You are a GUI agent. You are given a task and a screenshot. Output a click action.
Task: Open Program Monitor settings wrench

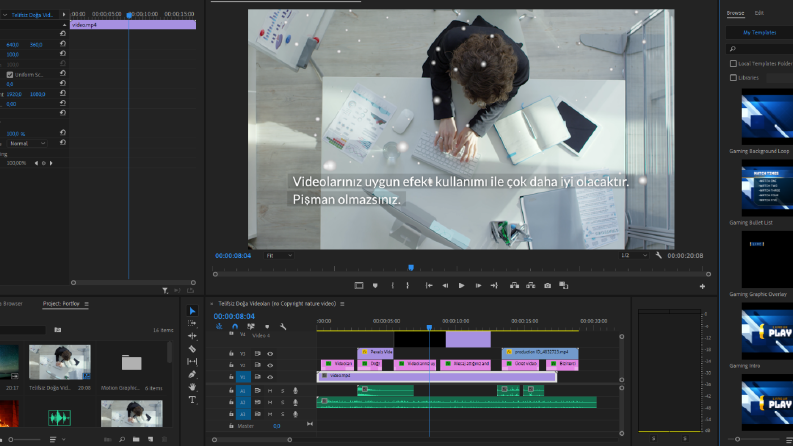pyautogui.click(x=658, y=255)
